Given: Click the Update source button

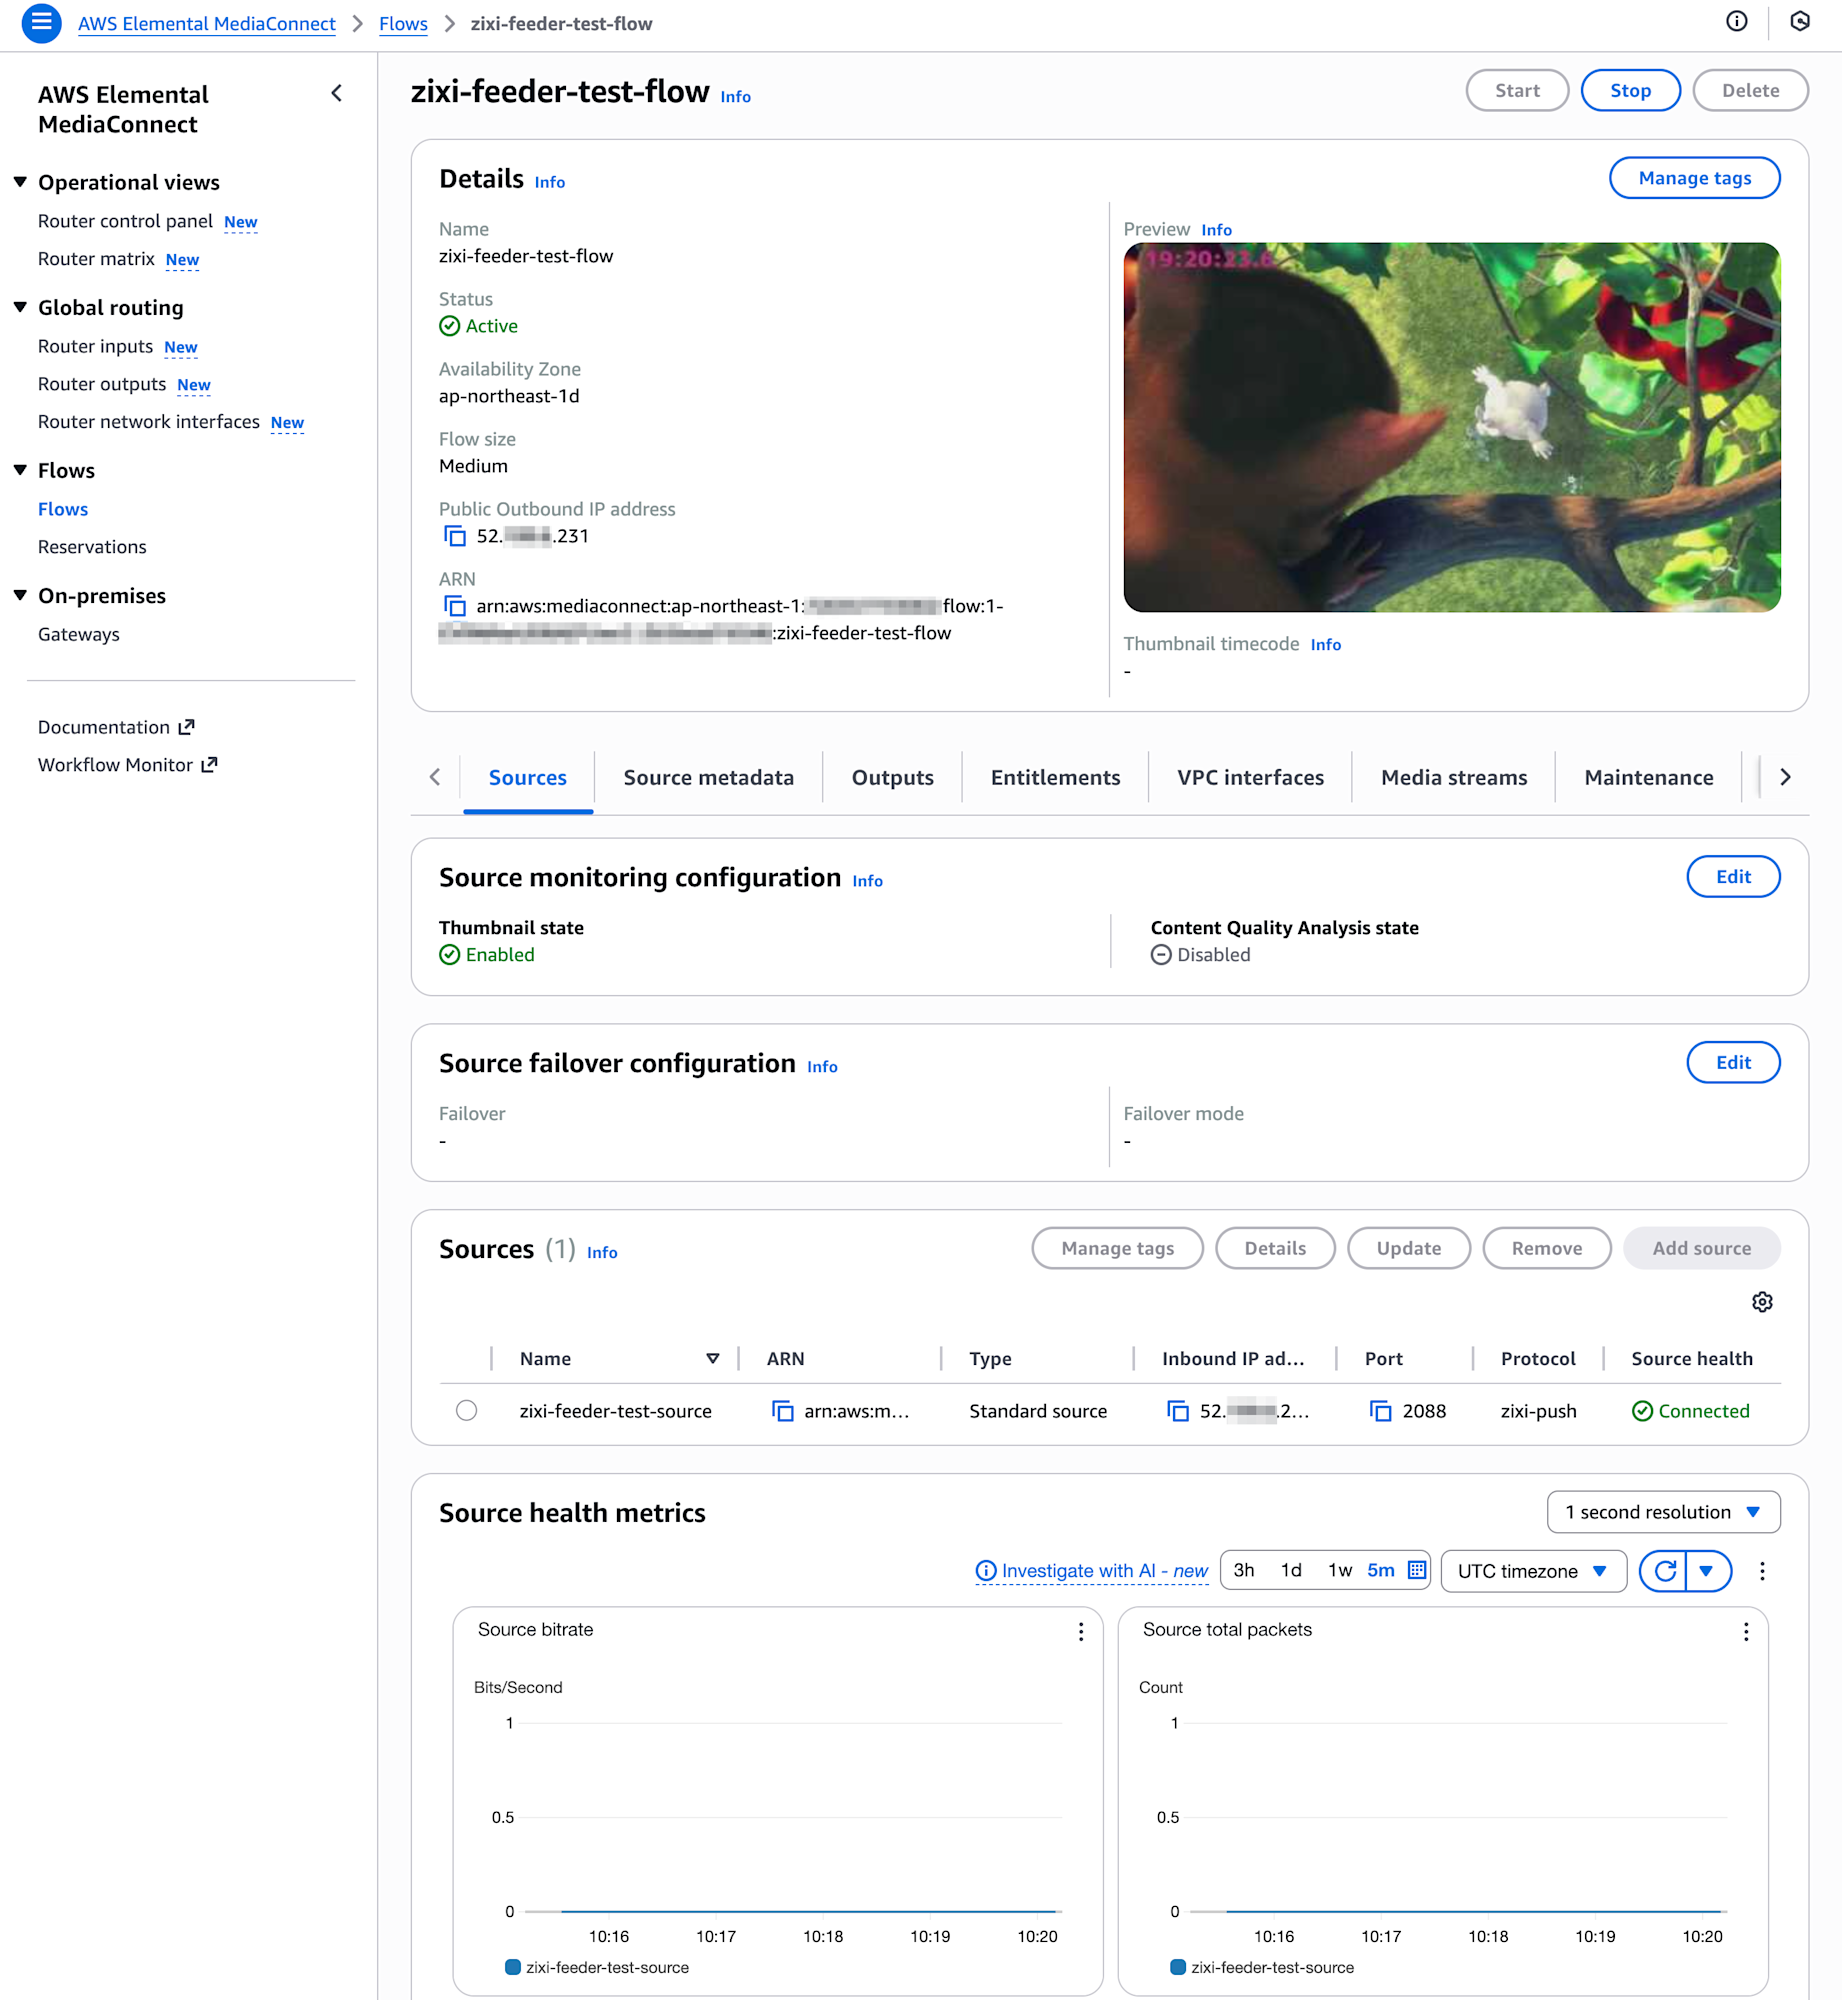Looking at the screenshot, I should point(1408,1248).
